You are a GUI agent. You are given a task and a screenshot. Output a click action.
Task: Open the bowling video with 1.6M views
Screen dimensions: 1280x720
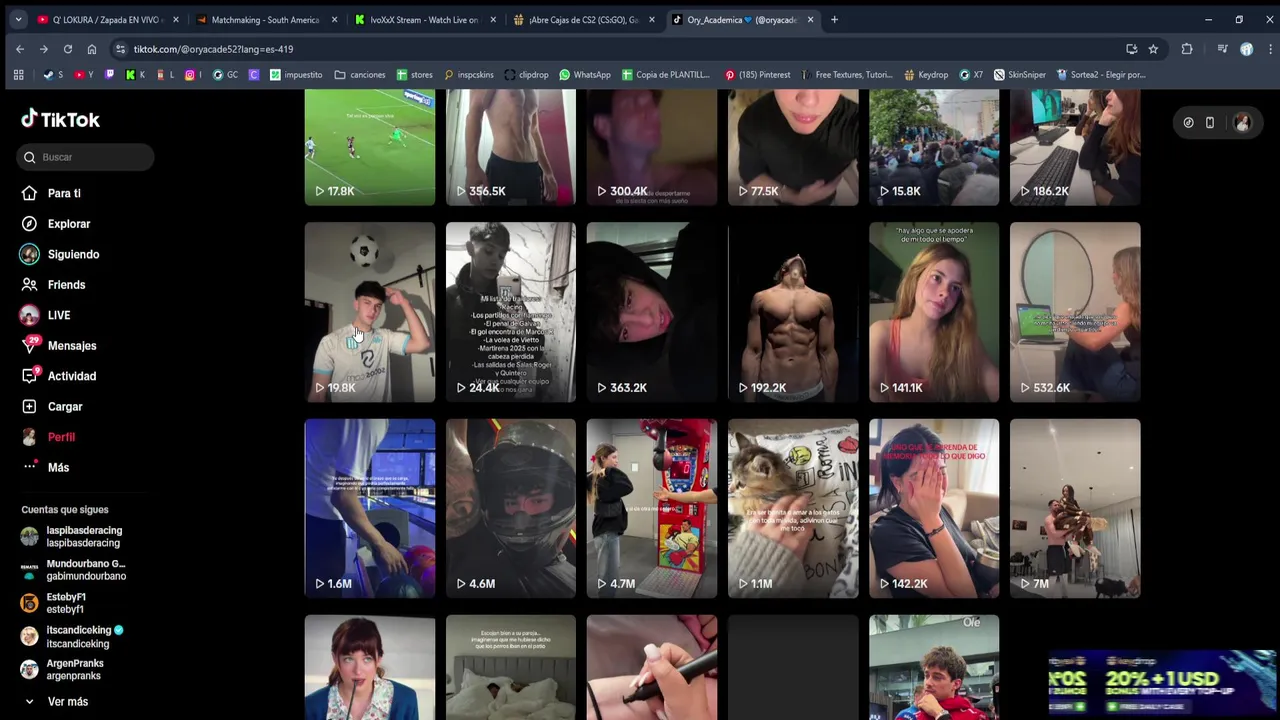pos(370,508)
